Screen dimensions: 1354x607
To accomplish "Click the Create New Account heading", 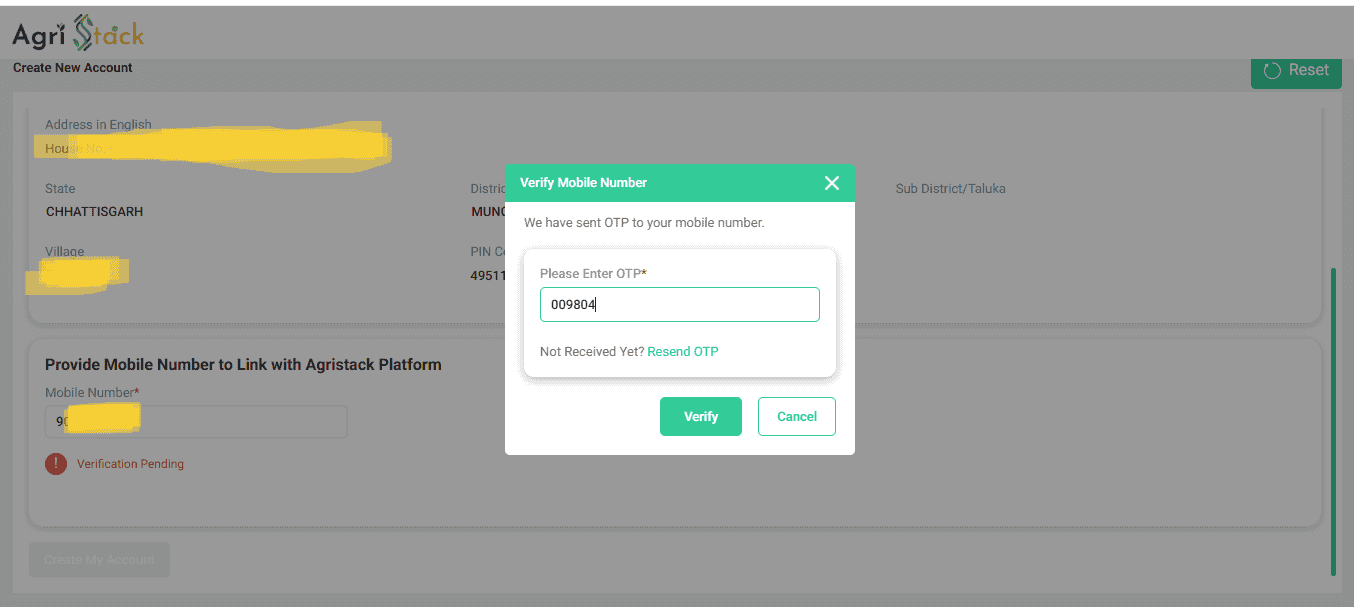I will click(x=73, y=68).
